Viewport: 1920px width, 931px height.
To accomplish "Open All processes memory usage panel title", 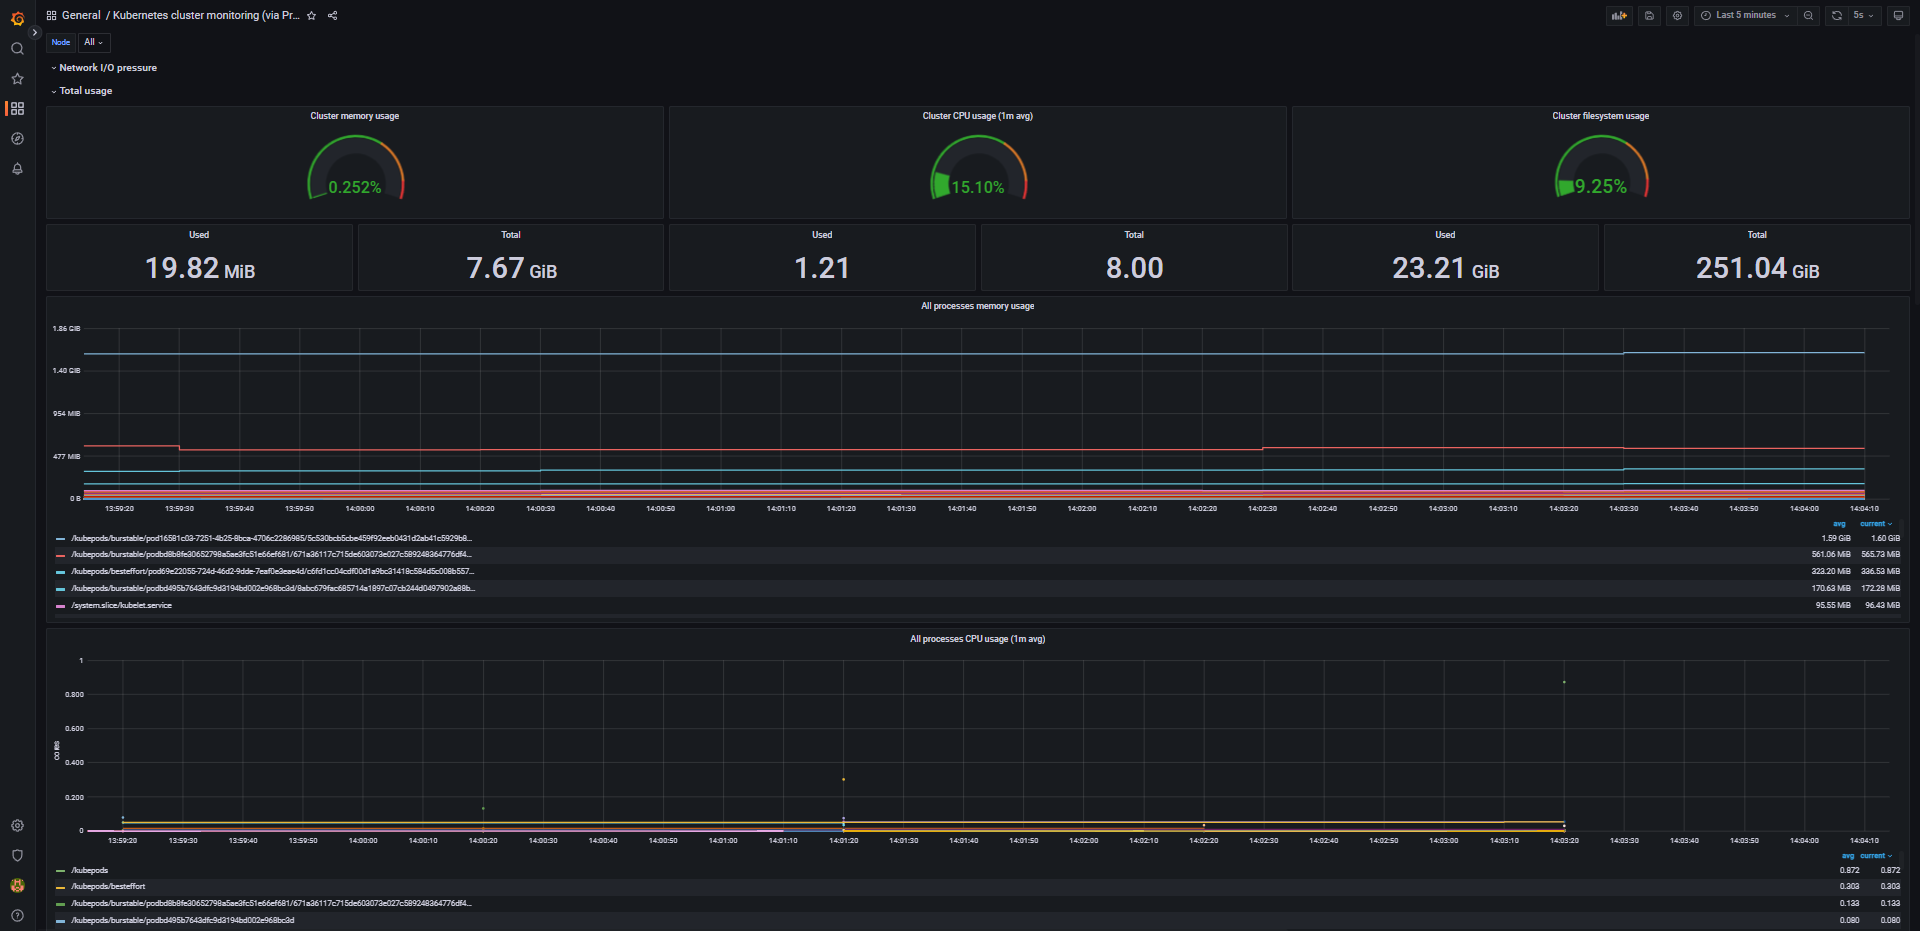I will pyautogui.click(x=977, y=306).
